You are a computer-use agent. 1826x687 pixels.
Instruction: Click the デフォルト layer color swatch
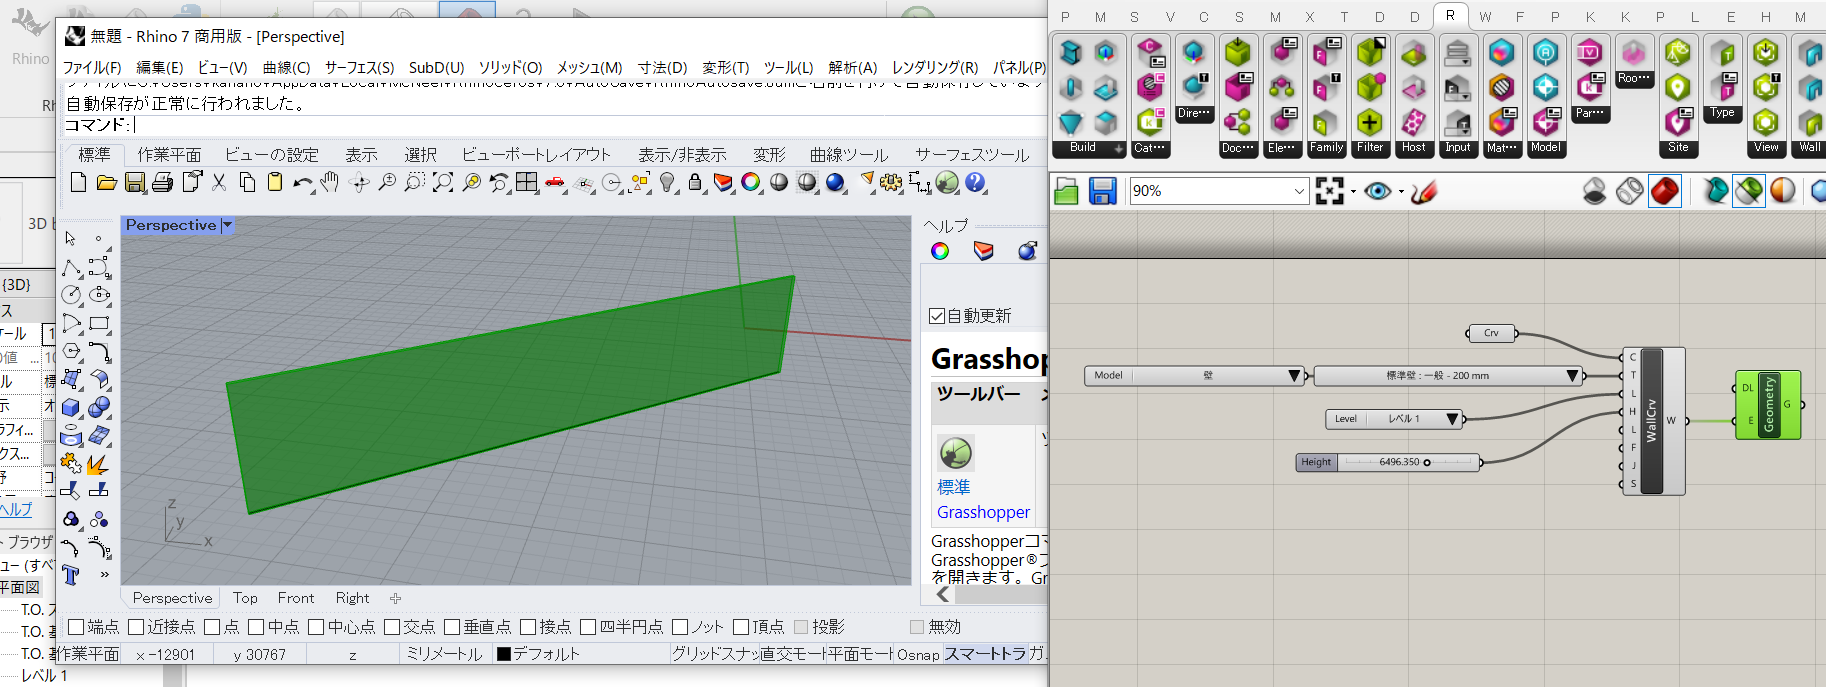coord(504,654)
